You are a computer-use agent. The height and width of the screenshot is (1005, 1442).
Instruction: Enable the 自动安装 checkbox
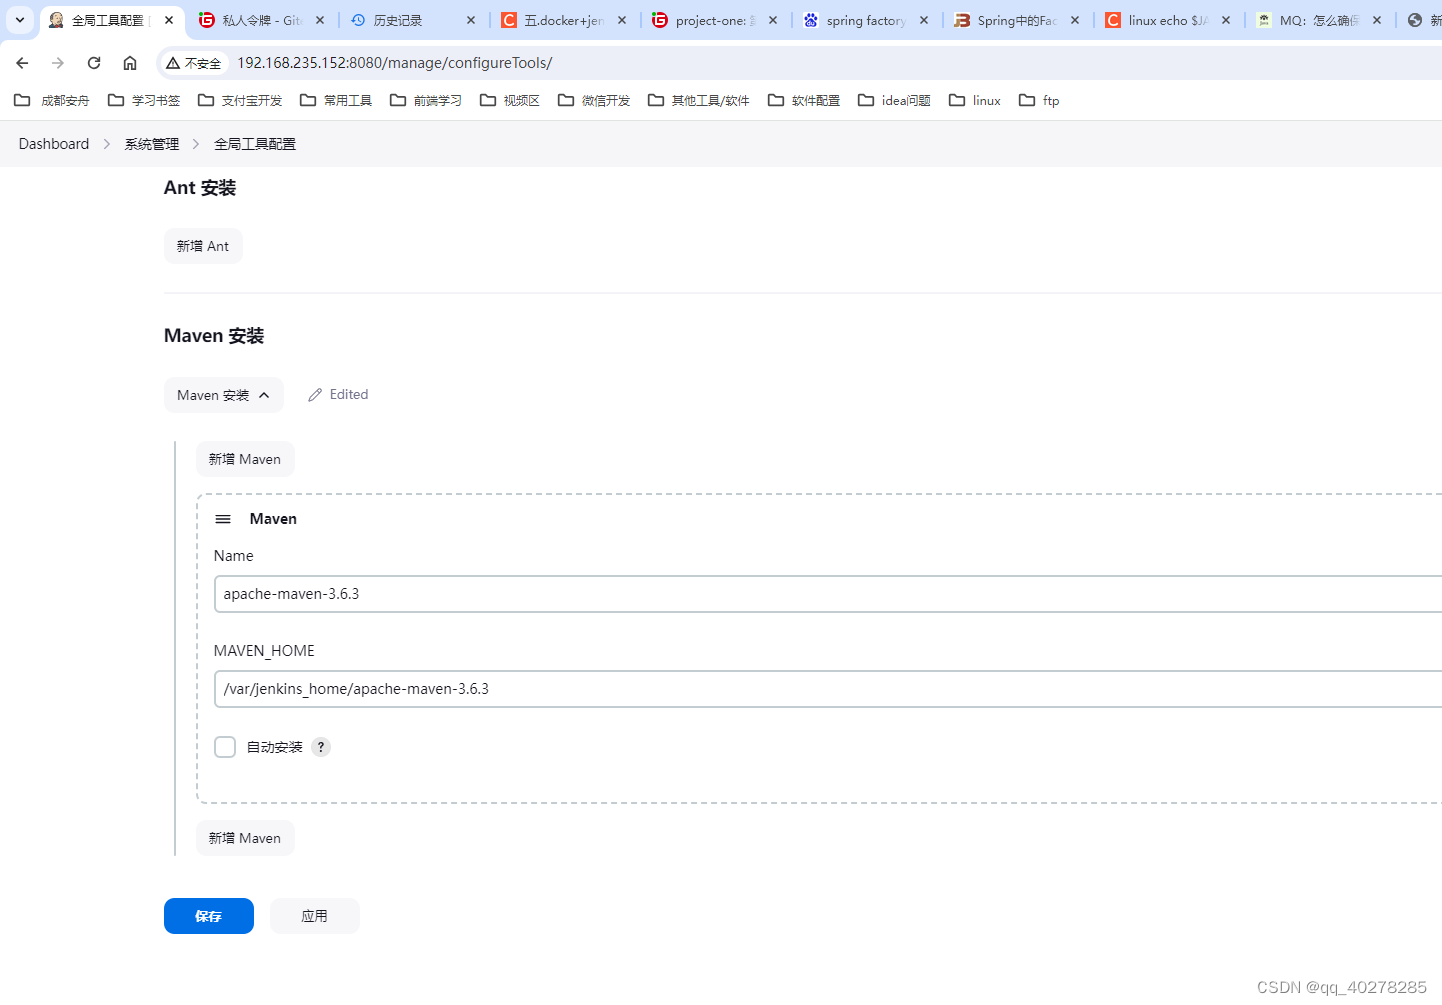click(225, 747)
